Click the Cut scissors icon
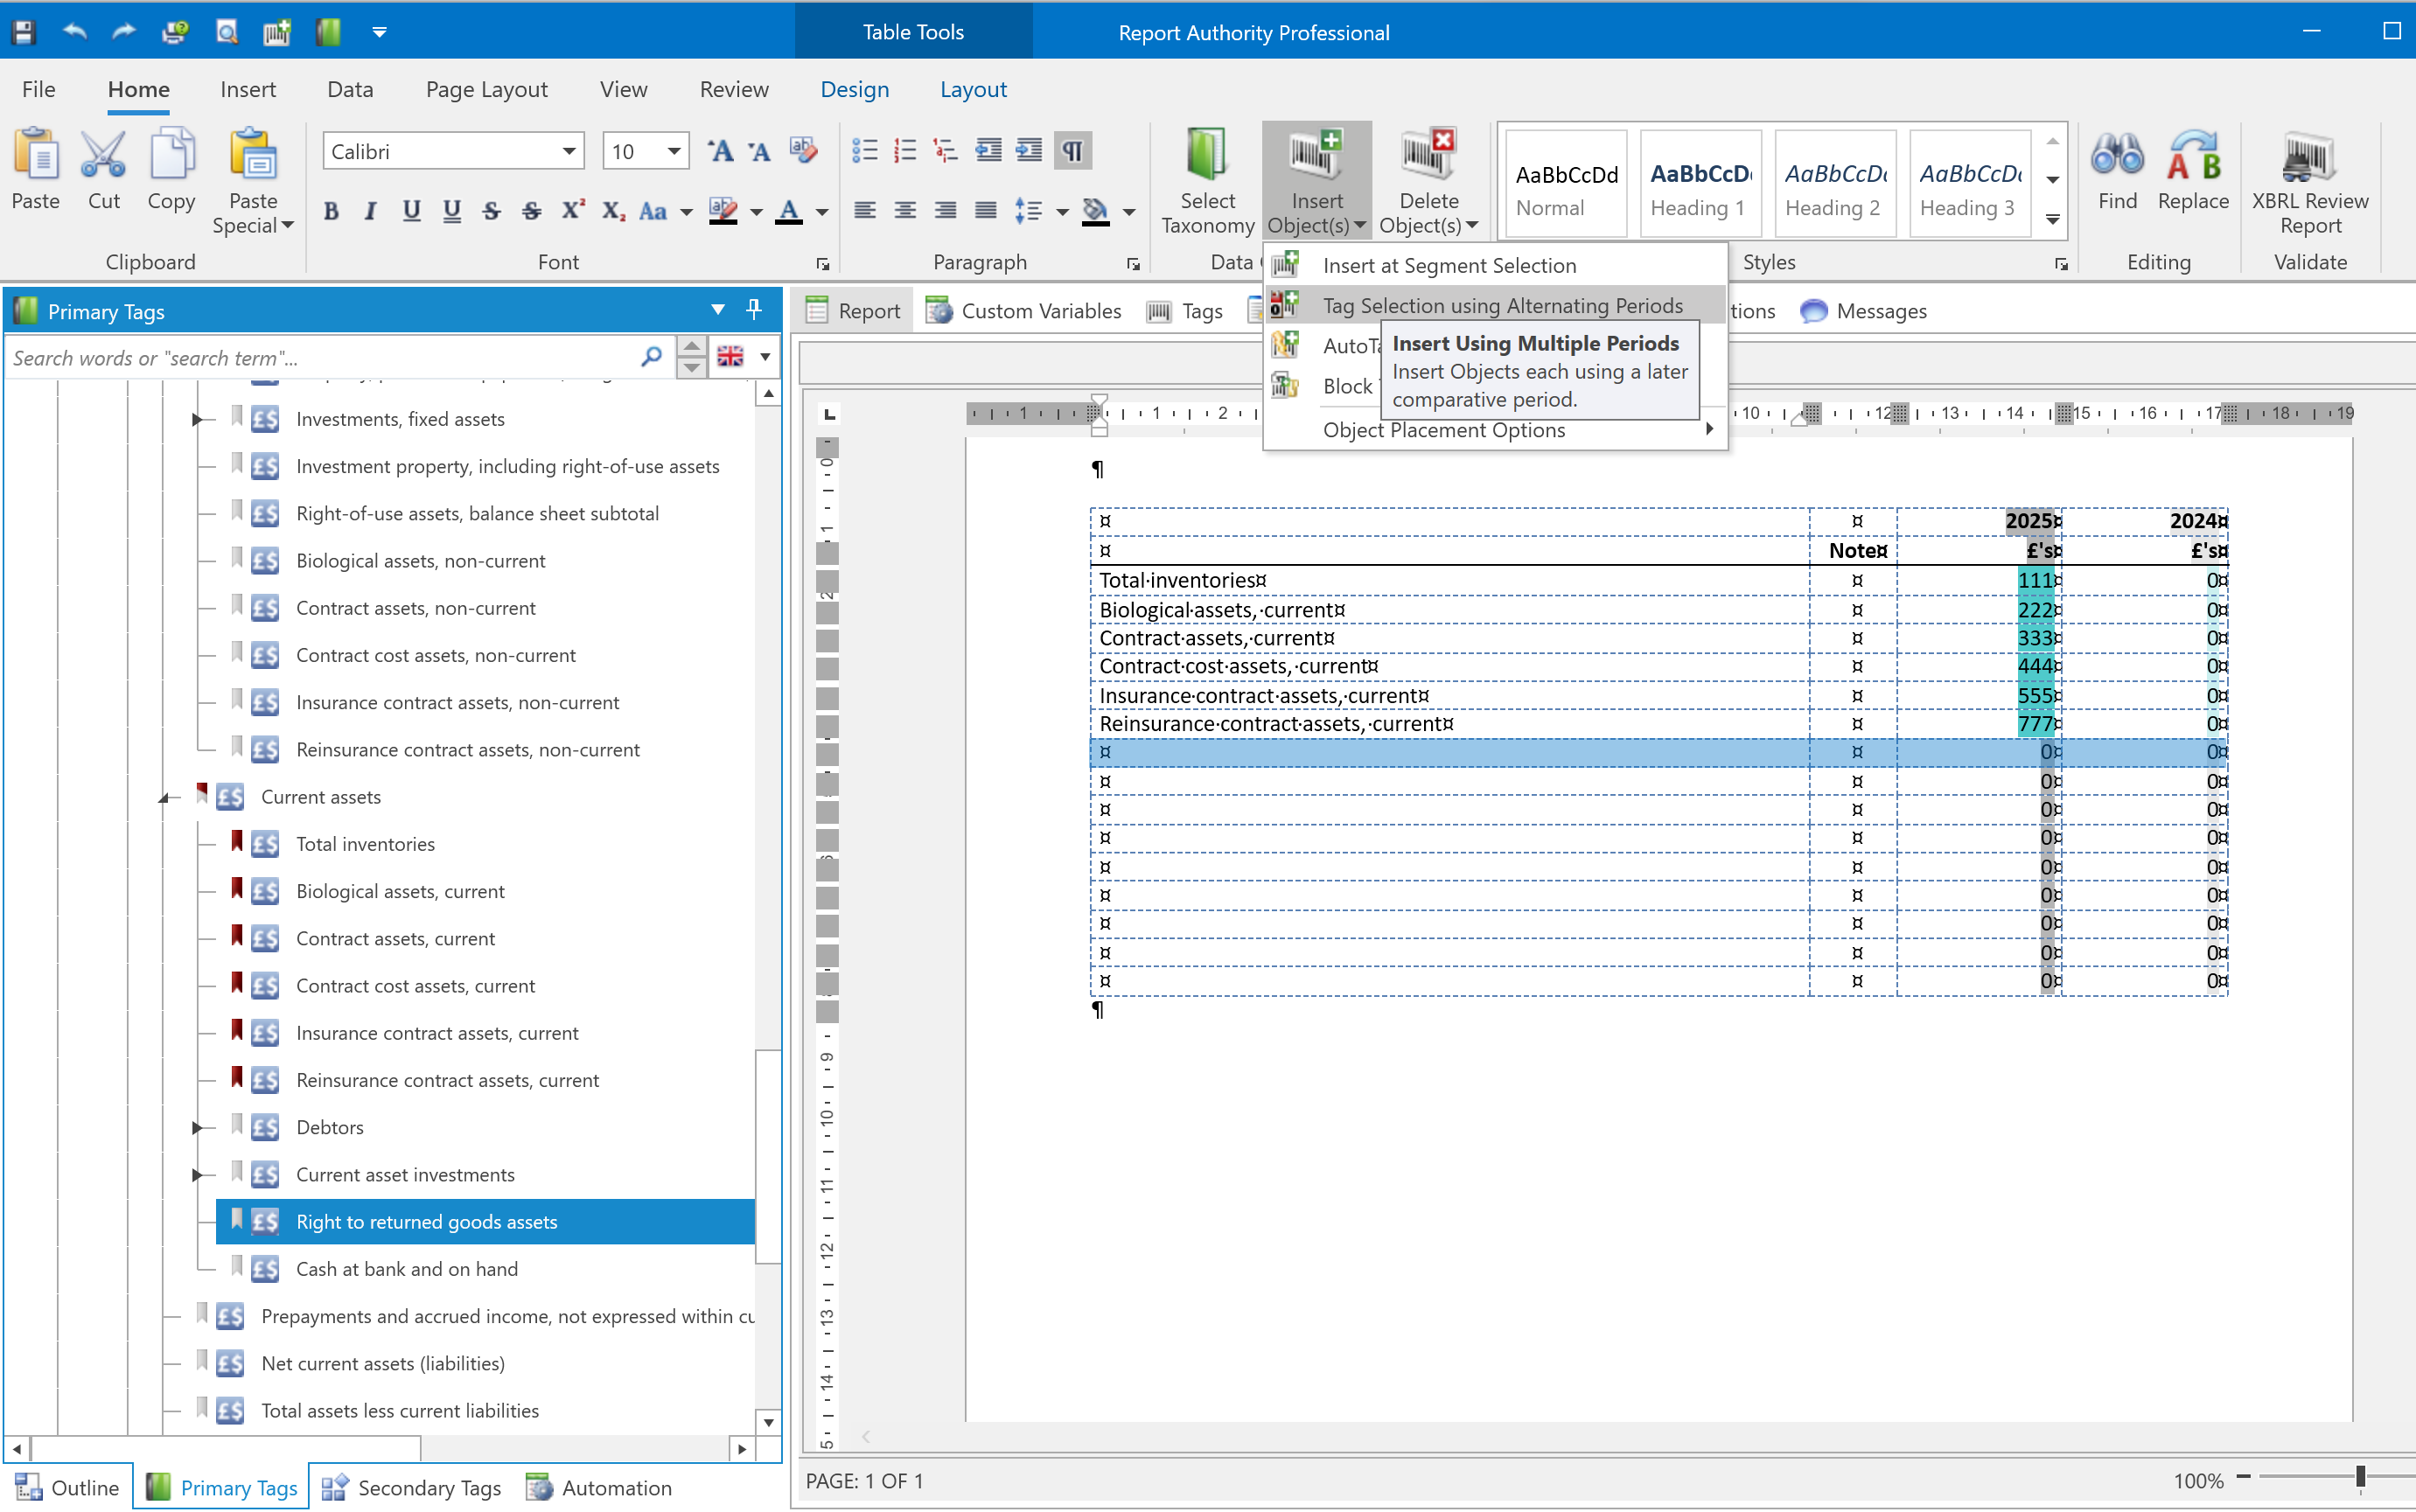Viewport: 2416px width, 1512px height. pos(103,155)
